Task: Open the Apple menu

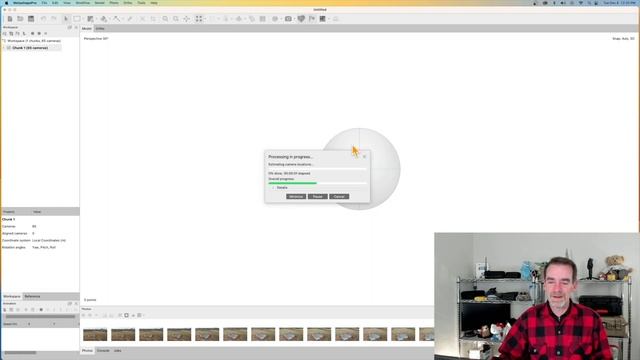Action: point(6,3)
